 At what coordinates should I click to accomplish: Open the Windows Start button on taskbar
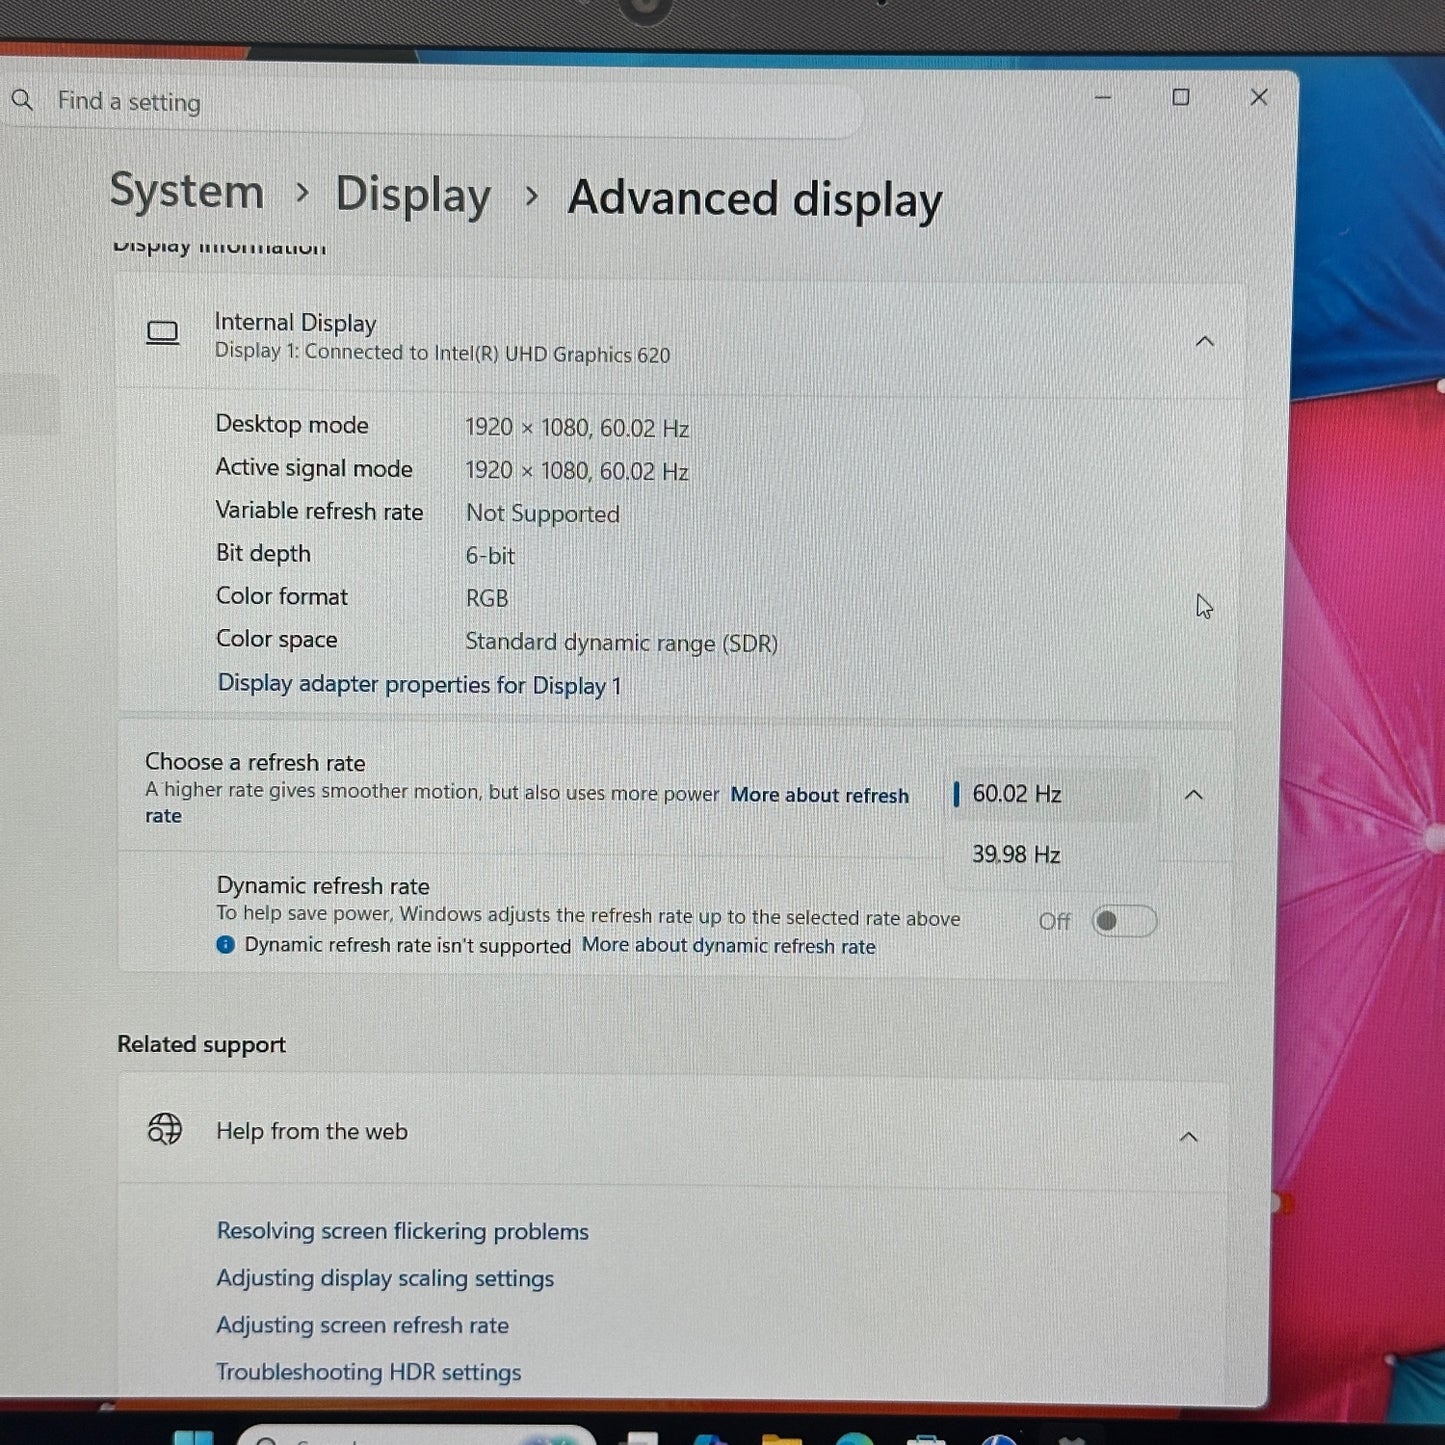click(194, 1438)
